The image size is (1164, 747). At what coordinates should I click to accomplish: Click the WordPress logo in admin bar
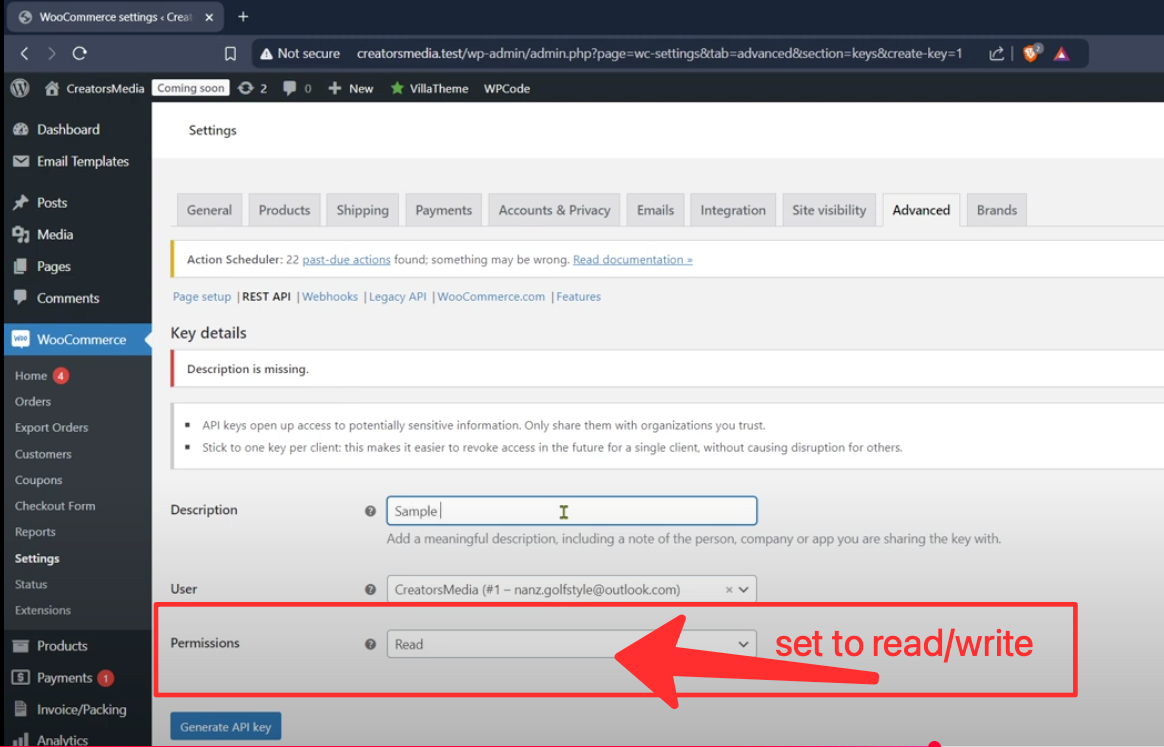pos(20,88)
